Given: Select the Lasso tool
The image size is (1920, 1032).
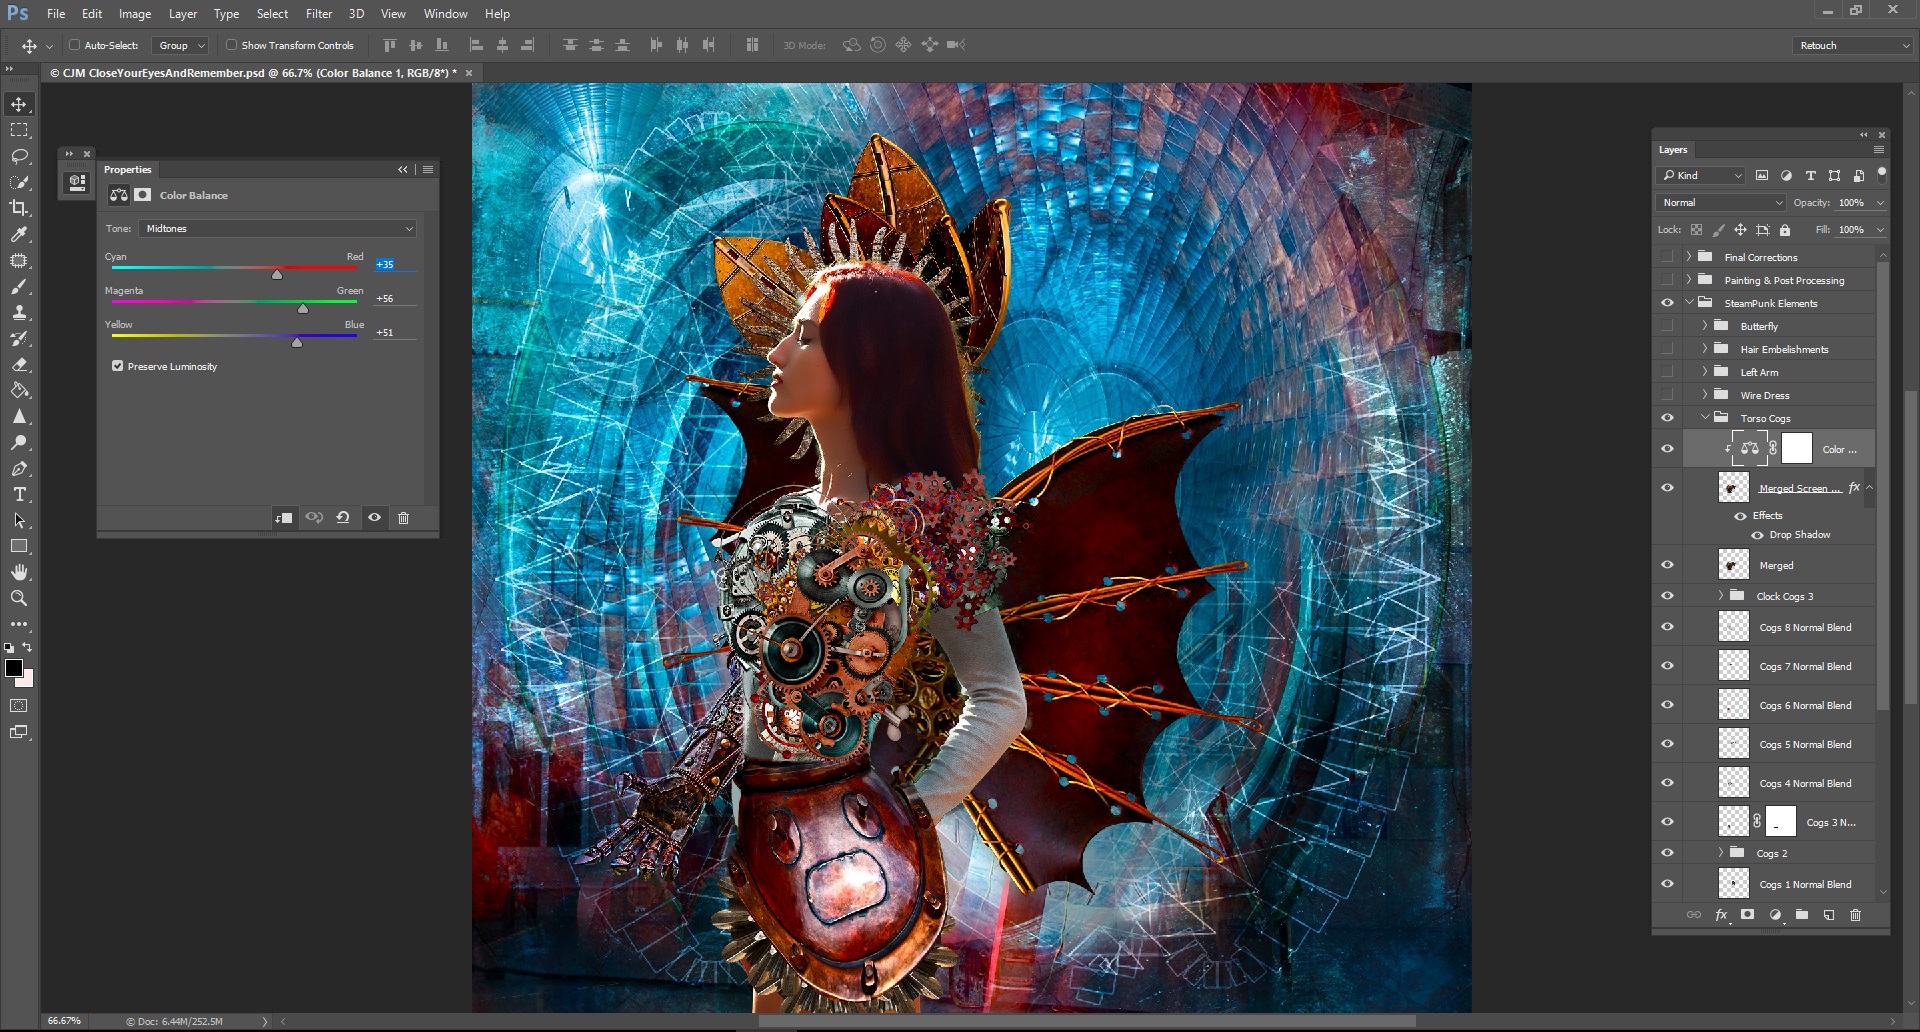Looking at the screenshot, I should [19, 156].
